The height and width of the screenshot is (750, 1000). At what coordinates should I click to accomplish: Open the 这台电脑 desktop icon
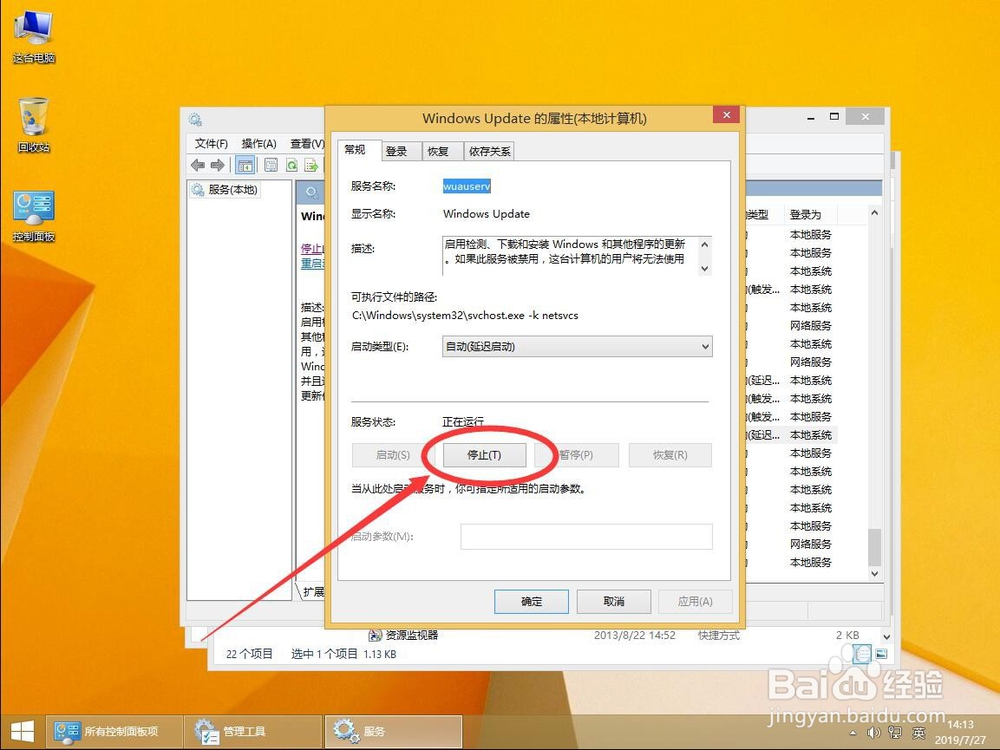(x=34, y=36)
